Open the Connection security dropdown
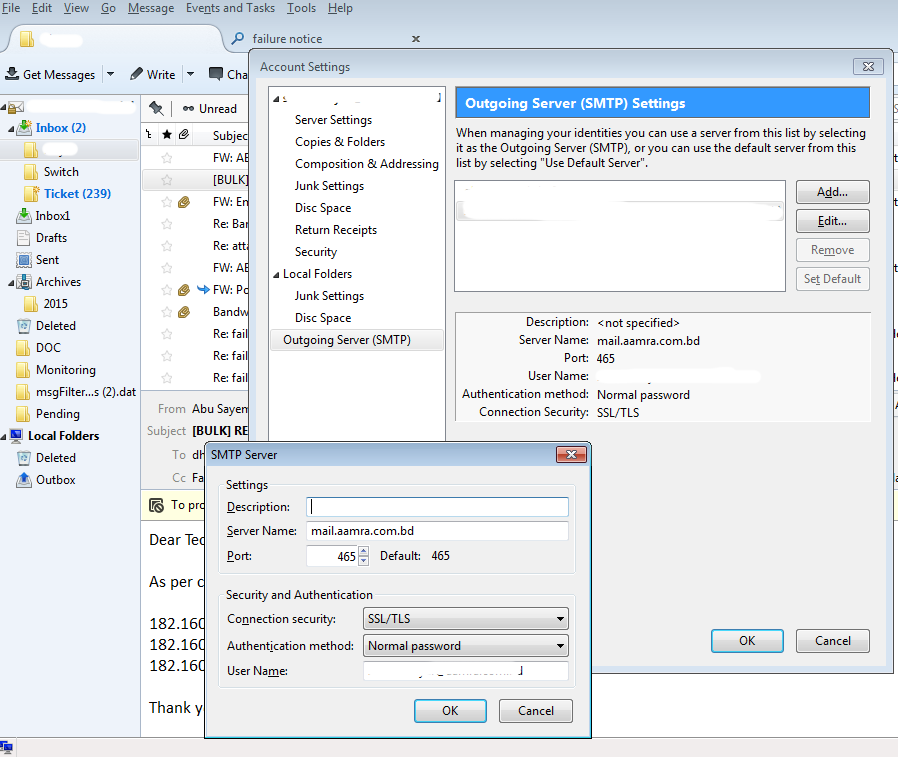 click(x=466, y=619)
